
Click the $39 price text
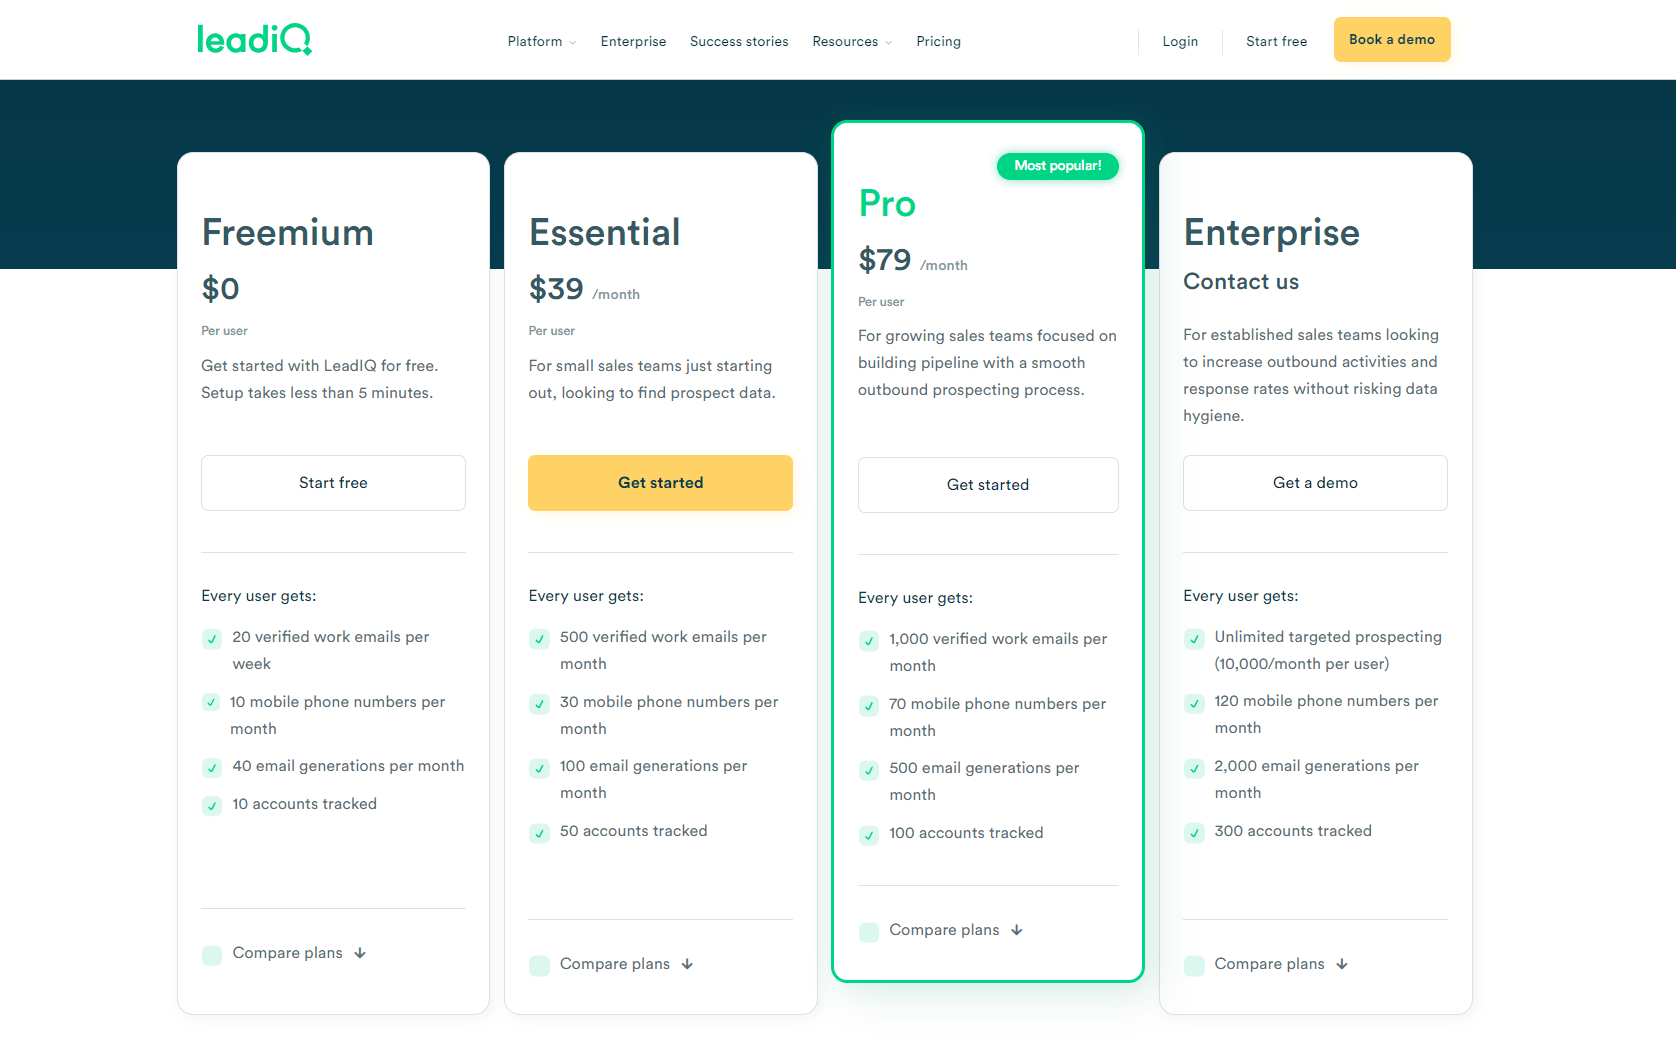point(556,289)
